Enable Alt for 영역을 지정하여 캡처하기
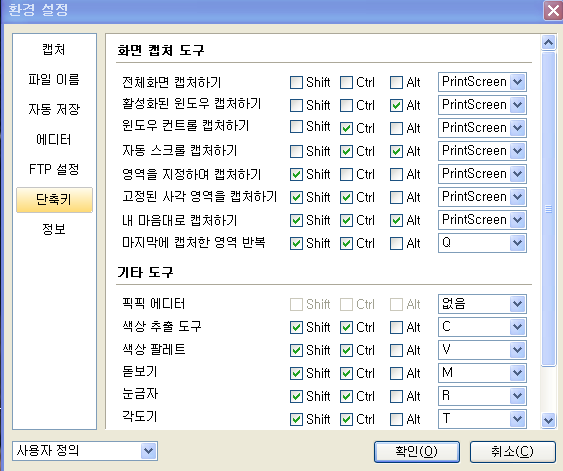Image resolution: width=563 pixels, height=471 pixels. click(396, 174)
